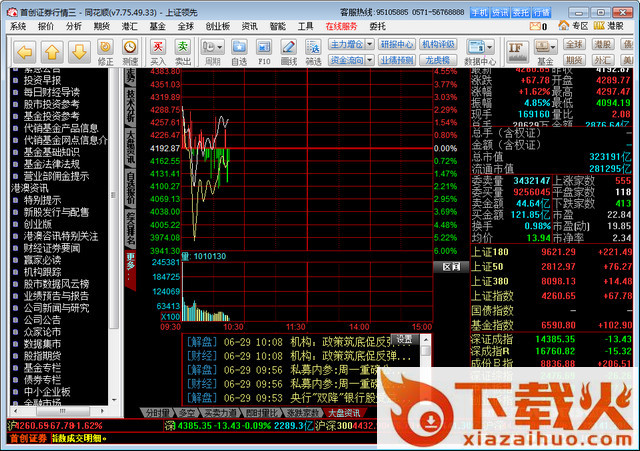This screenshot has width=640, height=451.
Task: Open the 工具 menu
Action: [305, 26]
